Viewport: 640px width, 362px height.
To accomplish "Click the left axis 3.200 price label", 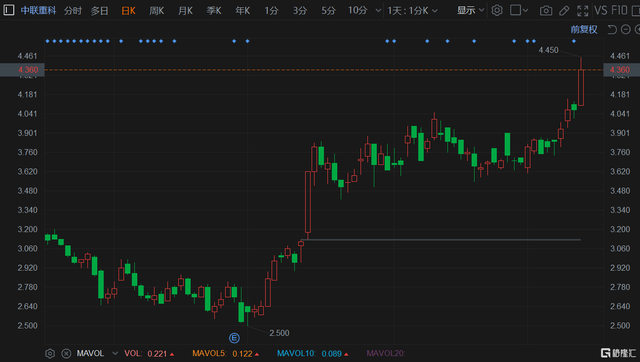I will pyautogui.click(x=27, y=229).
